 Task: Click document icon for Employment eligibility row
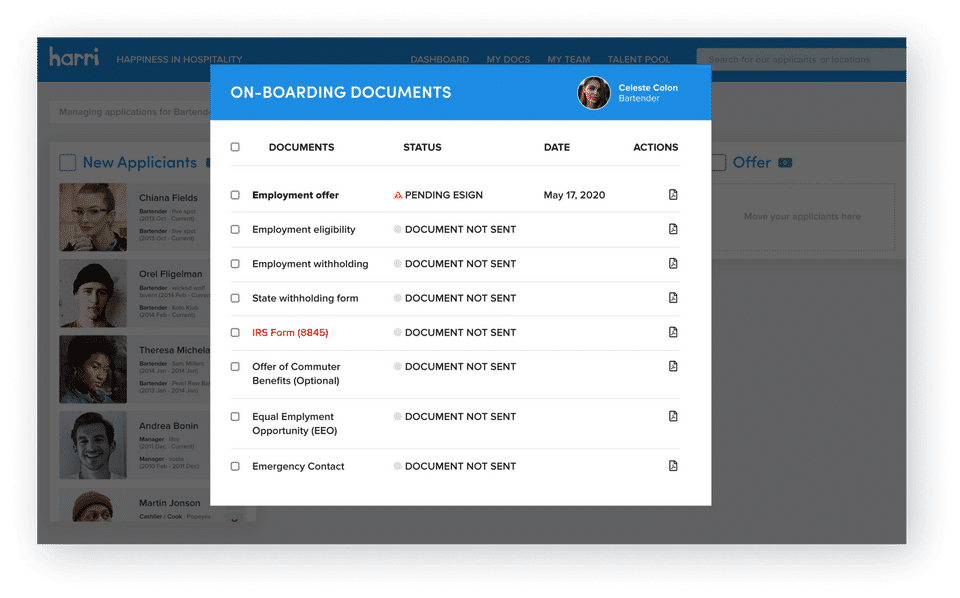(673, 229)
